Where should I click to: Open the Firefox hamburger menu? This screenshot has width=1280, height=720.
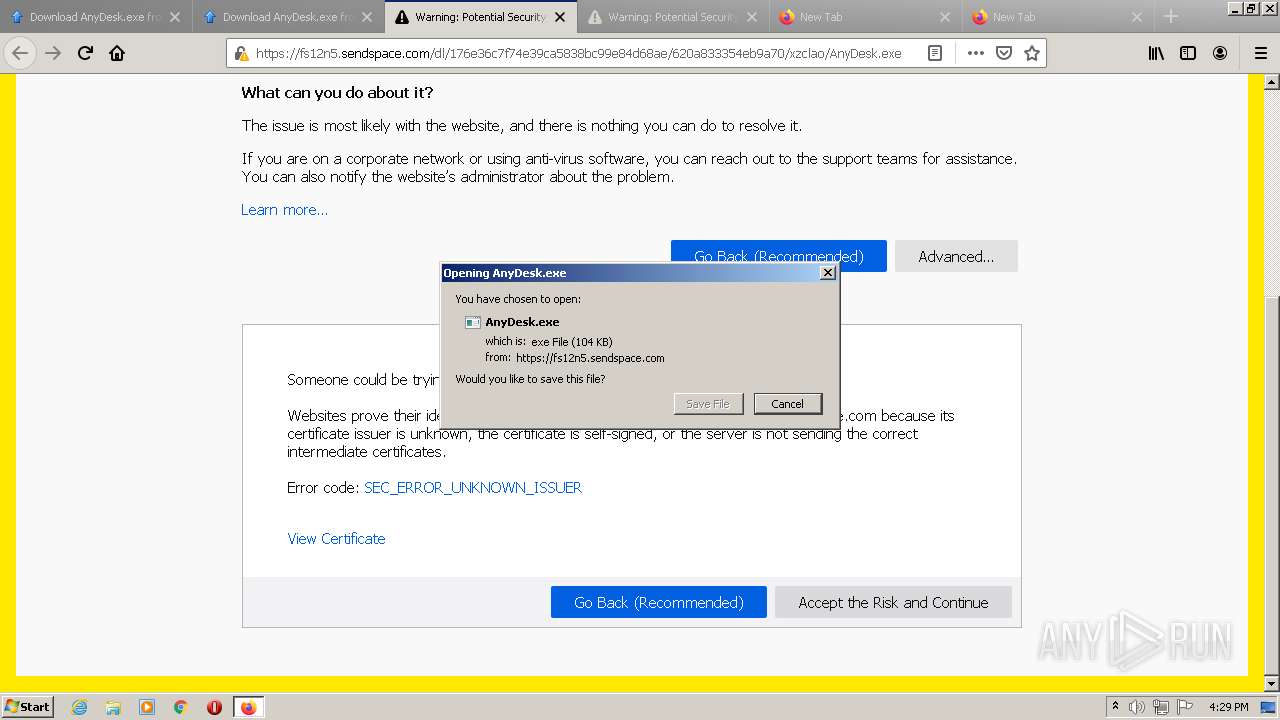click(x=1260, y=53)
